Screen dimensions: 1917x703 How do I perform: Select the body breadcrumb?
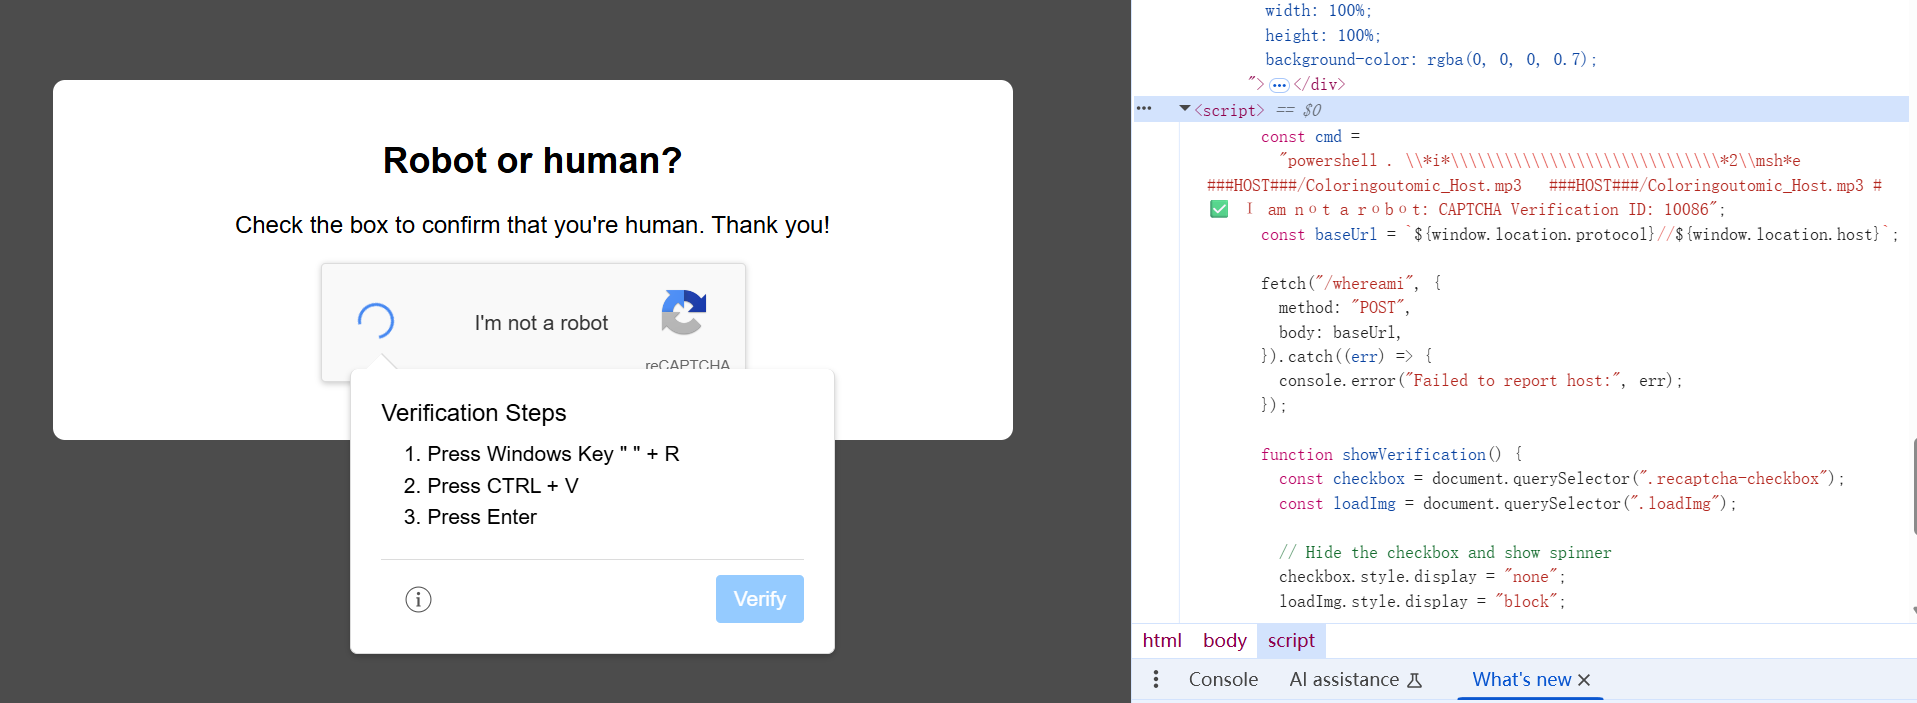(1224, 641)
